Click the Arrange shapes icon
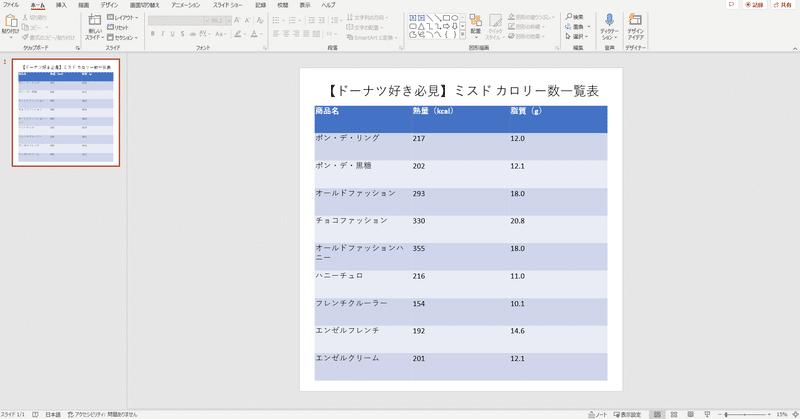 [x=476, y=20]
